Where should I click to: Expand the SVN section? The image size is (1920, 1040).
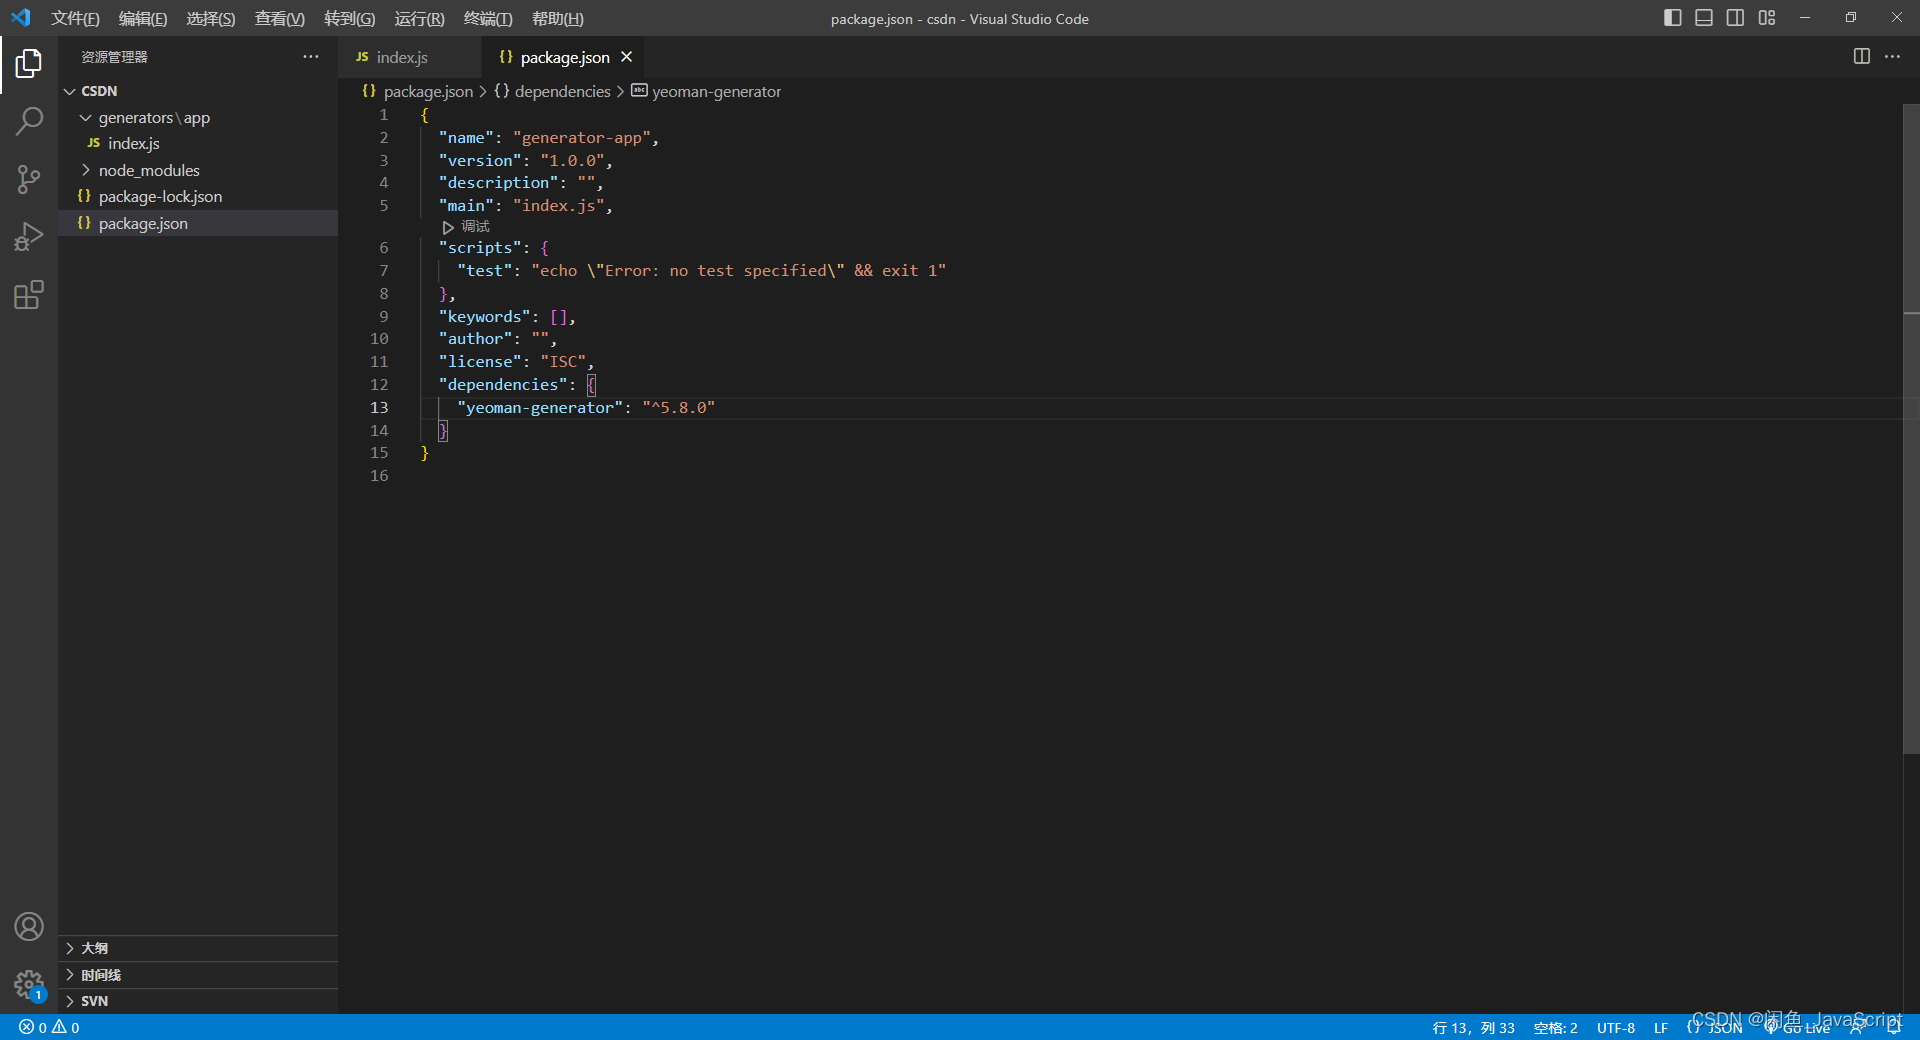point(198,1001)
